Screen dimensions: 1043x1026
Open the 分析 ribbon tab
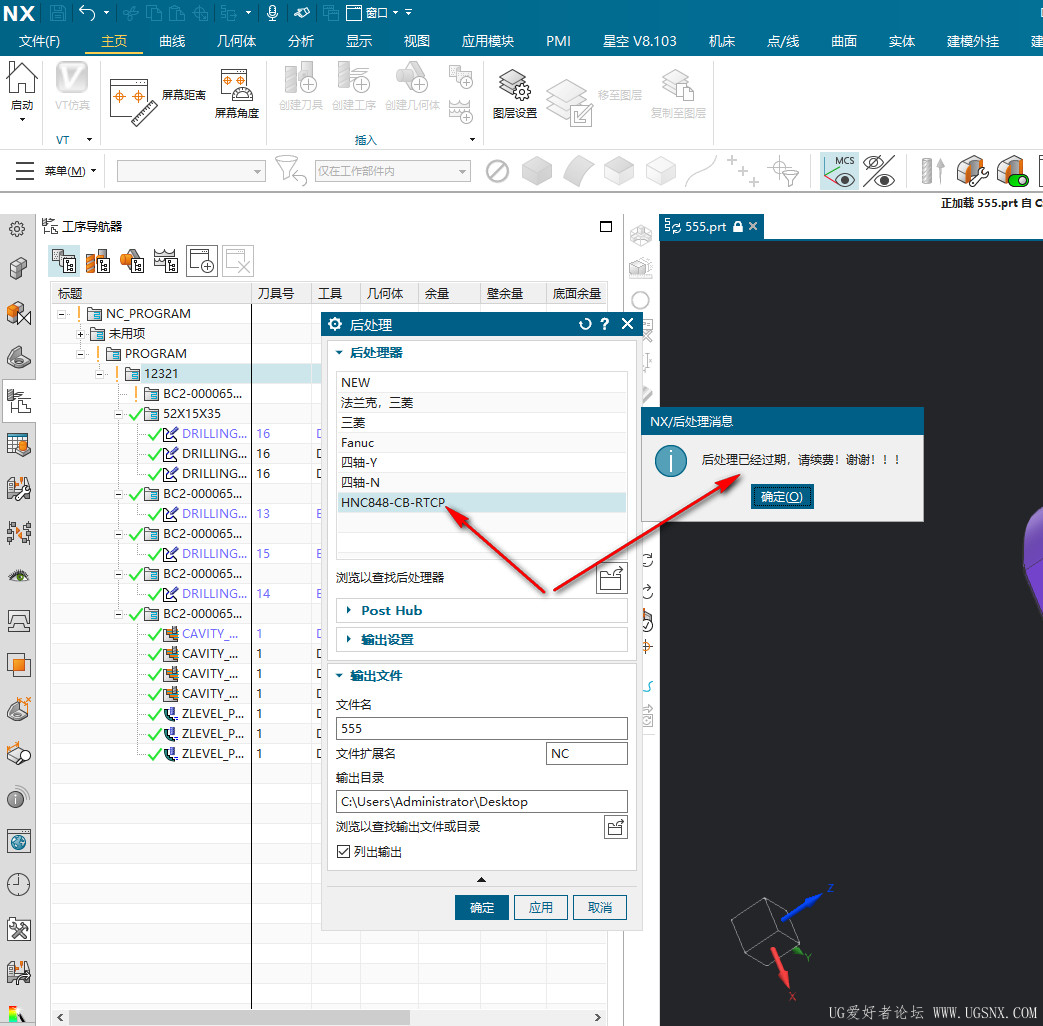300,41
